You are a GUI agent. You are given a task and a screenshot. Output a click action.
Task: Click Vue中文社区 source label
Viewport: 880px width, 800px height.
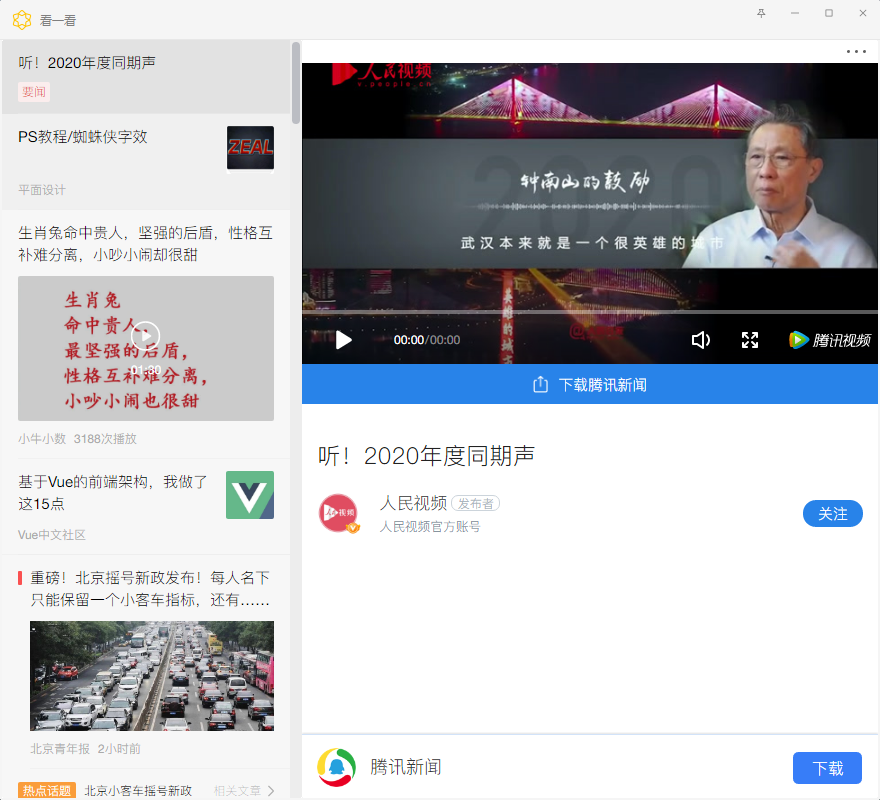pos(52,534)
